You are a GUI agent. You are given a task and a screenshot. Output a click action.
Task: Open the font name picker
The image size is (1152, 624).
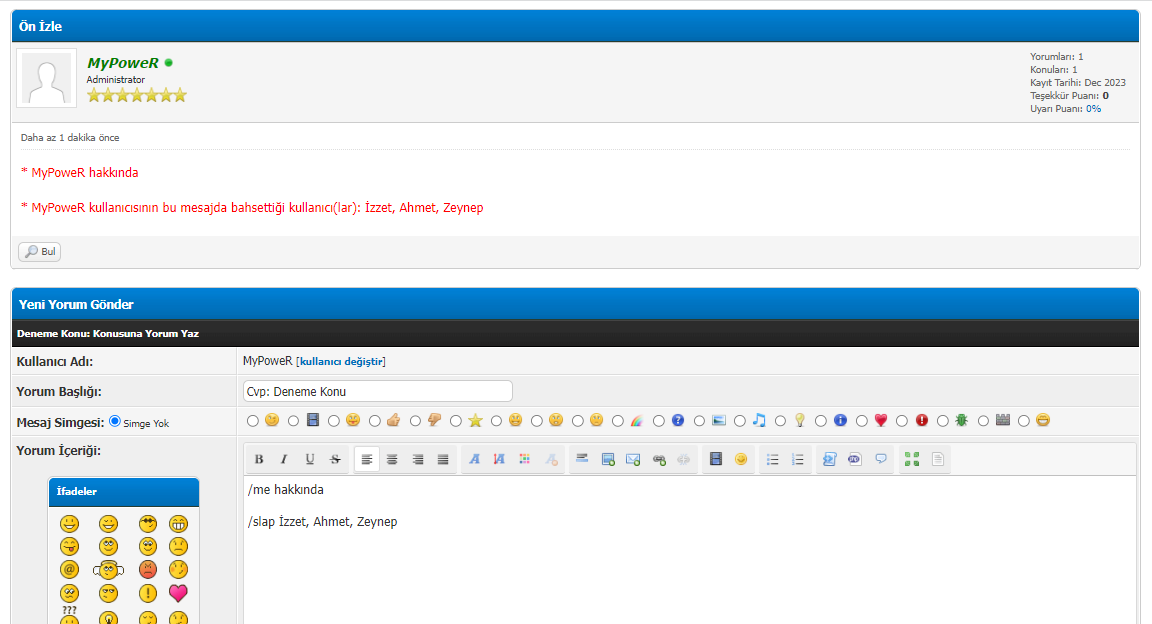pos(474,459)
